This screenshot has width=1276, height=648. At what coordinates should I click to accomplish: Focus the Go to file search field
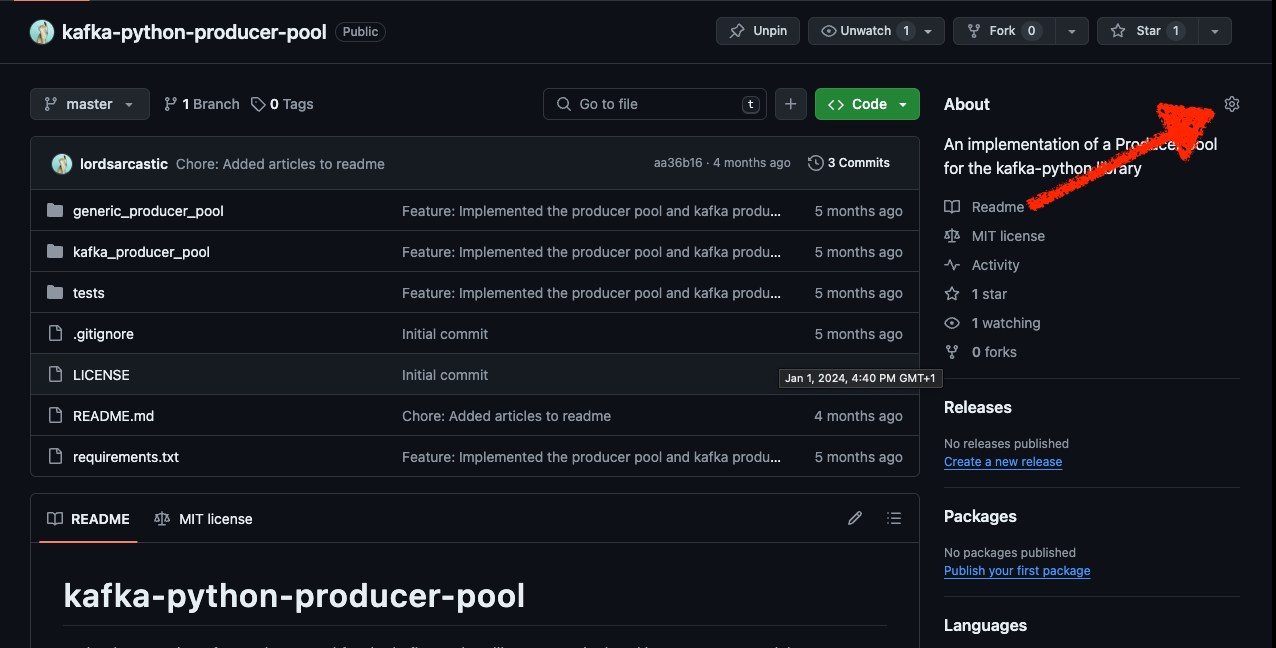point(655,104)
